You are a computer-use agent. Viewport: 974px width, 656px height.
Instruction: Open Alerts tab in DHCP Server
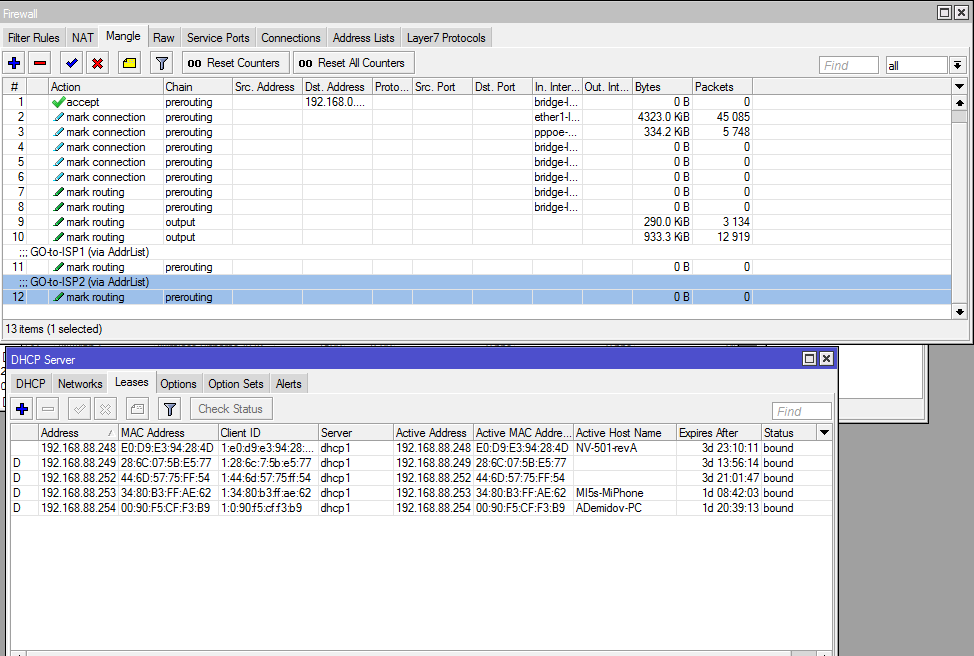pos(289,384)
